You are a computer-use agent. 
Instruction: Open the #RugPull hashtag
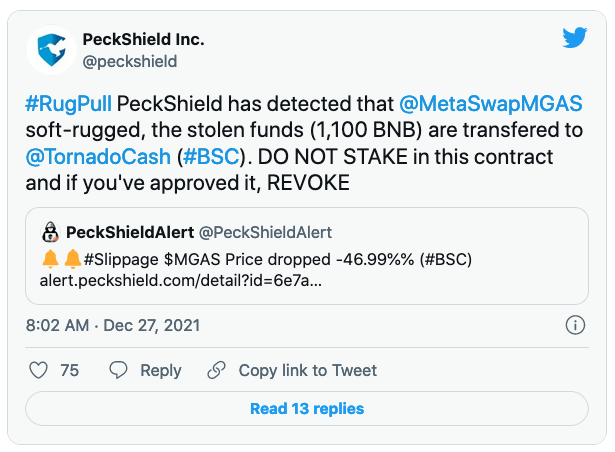pyautogui.click(x=69, y=104)
